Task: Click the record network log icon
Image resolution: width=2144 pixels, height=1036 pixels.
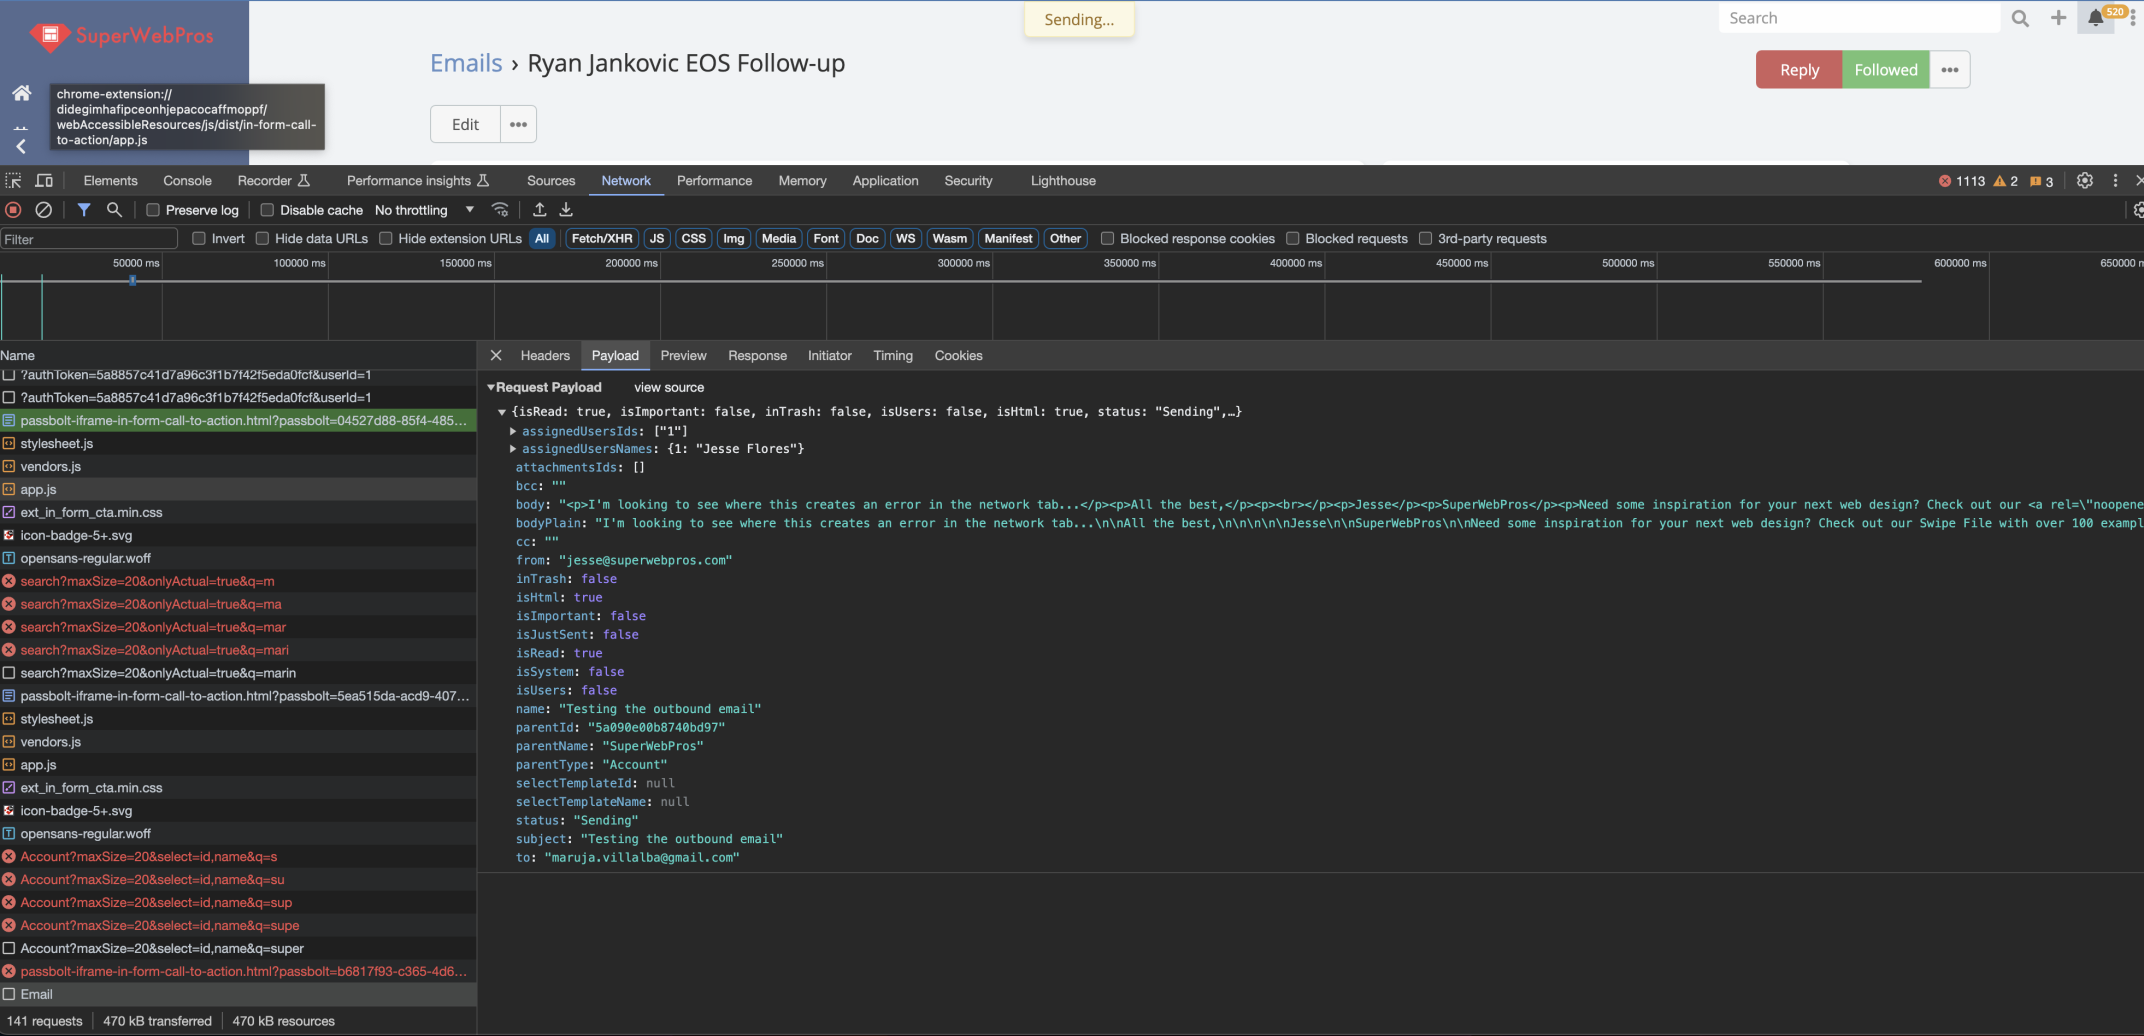Action: tap(13, 210)
